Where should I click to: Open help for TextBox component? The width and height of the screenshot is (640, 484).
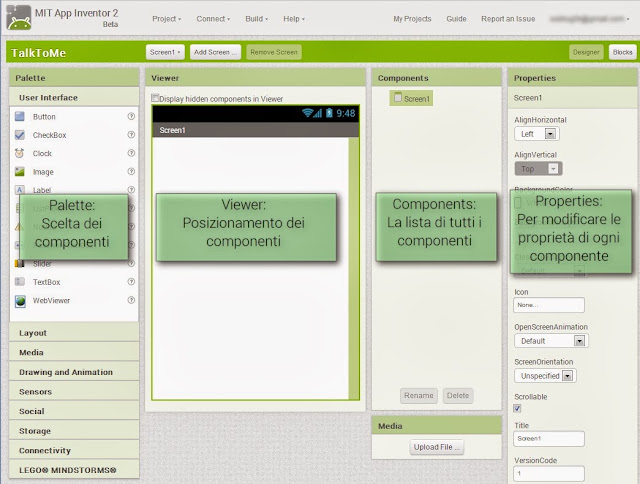coord(131,282)
